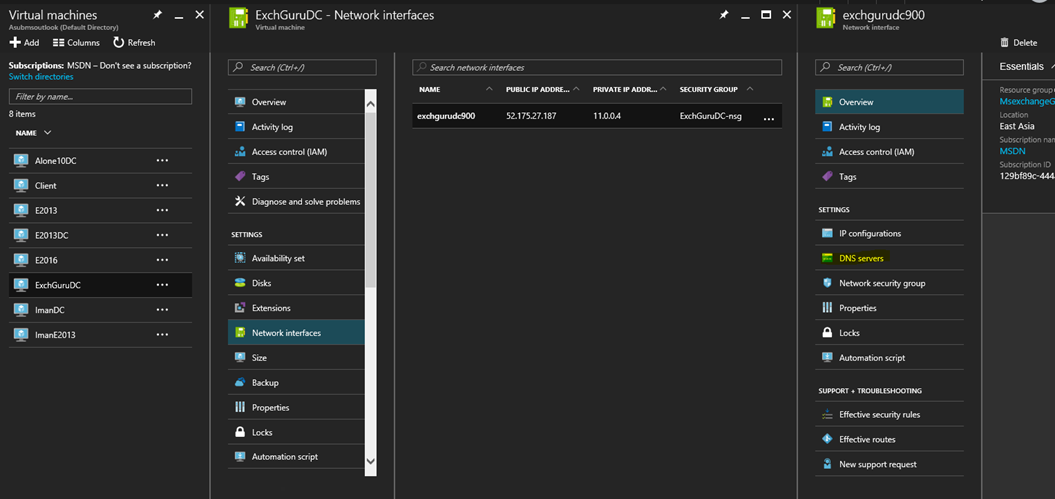Open ellipsis menu for exchgurudc900 row
The image size is (1055, 499).
pyautogui.click(x=769, y=118)
